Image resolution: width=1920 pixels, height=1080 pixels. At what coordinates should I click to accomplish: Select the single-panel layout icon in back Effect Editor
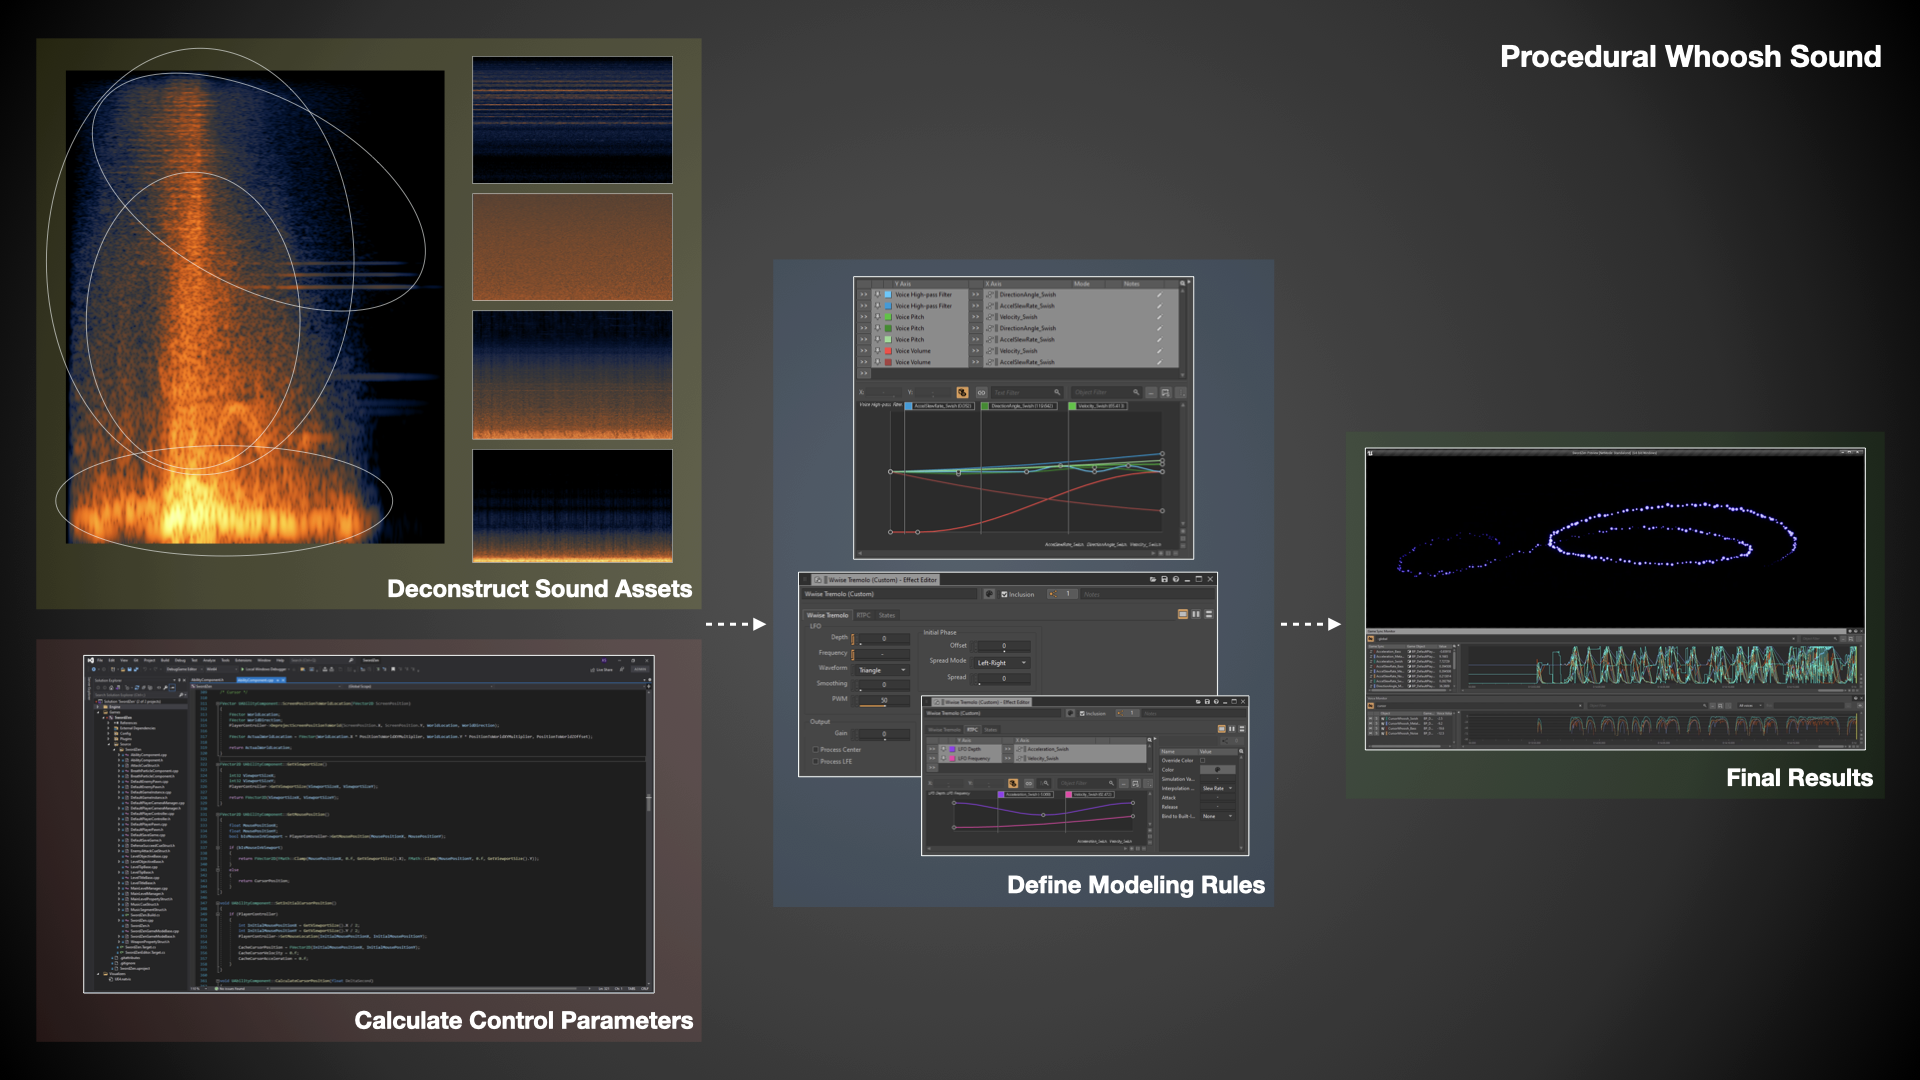[x=1183, y=614]
